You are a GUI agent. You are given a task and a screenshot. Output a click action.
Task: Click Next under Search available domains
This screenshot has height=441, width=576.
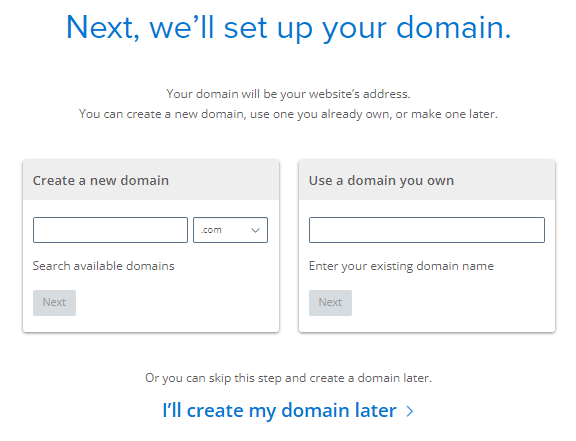click(x=54, y=303)
